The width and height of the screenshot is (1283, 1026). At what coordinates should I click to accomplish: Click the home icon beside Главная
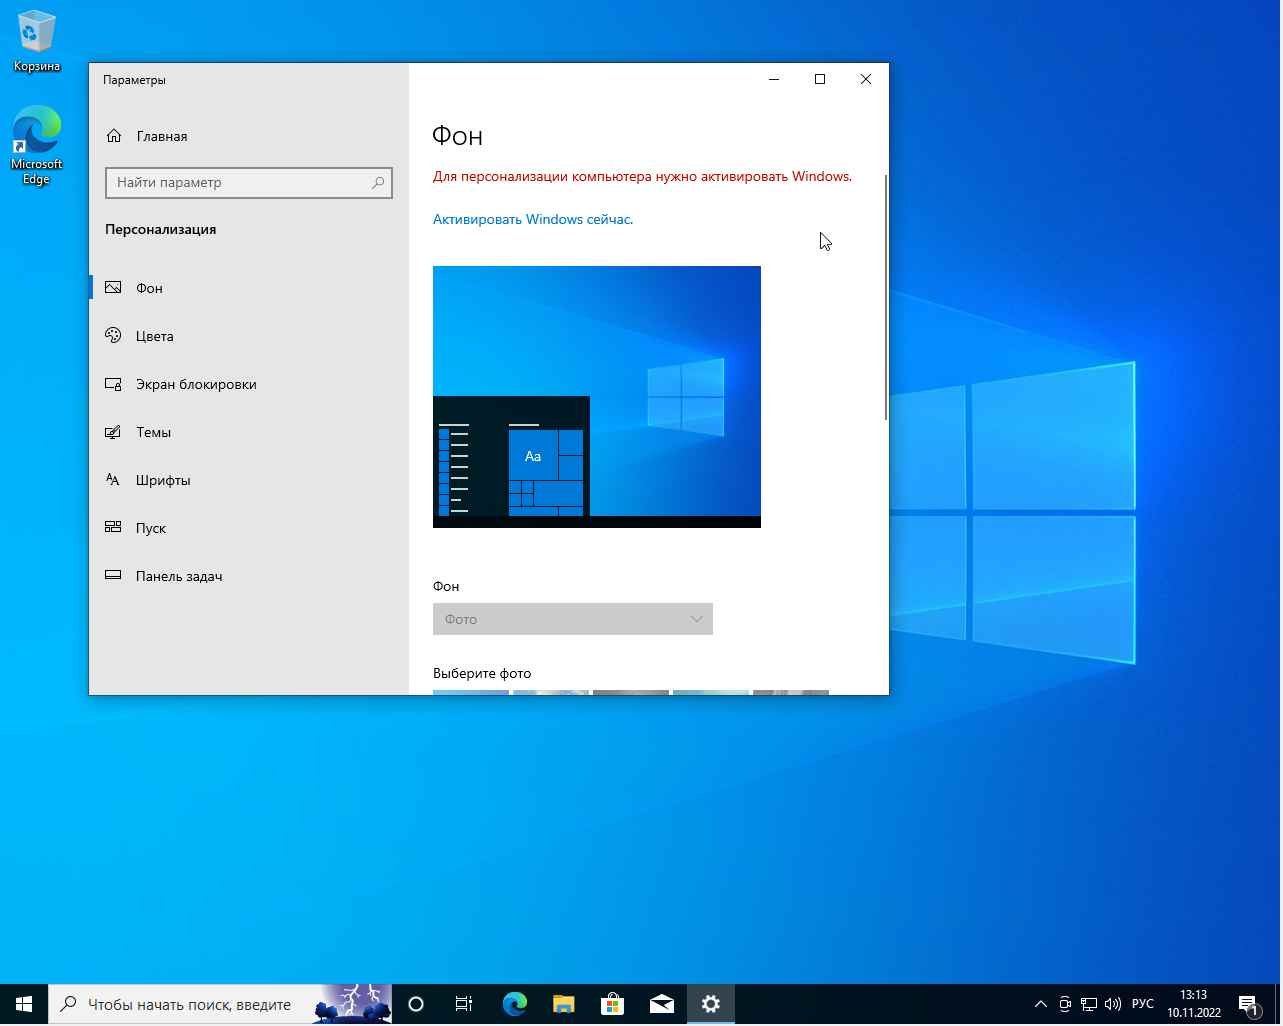(114, 136)
